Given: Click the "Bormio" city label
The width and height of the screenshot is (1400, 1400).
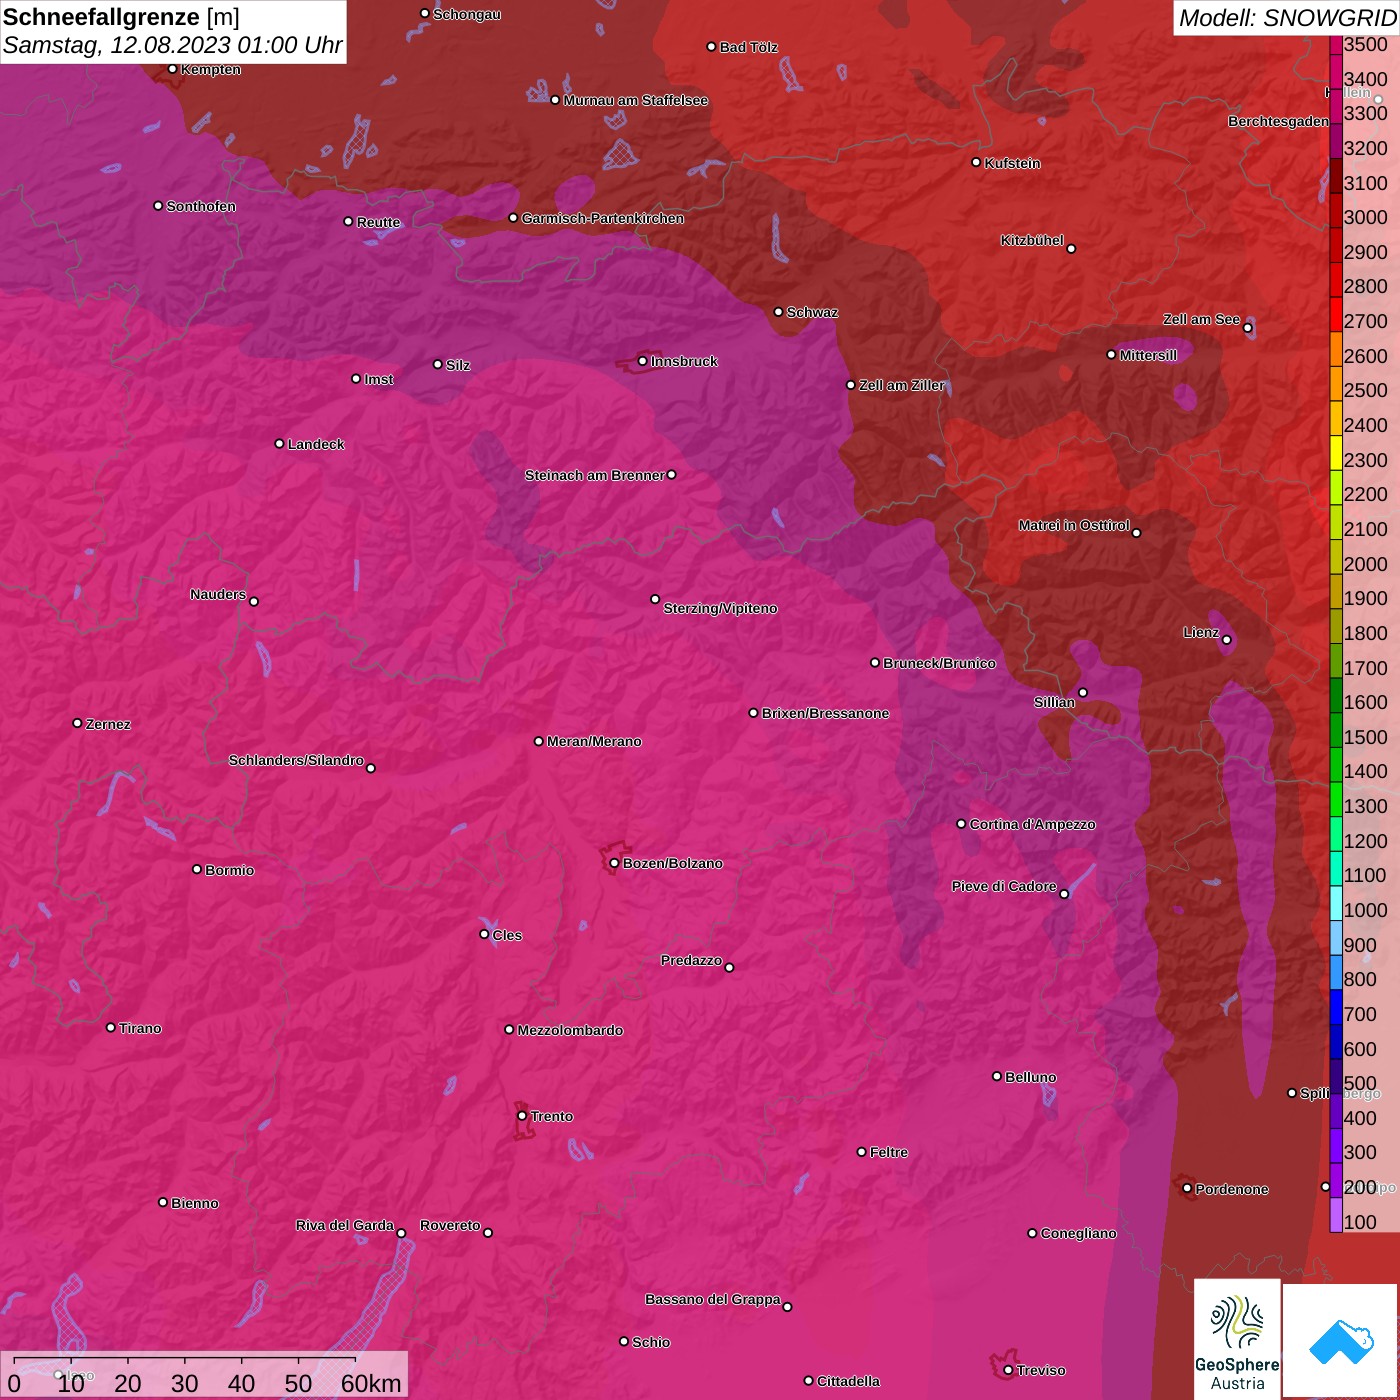Looking at the screenshot, I should coord(229,870).
